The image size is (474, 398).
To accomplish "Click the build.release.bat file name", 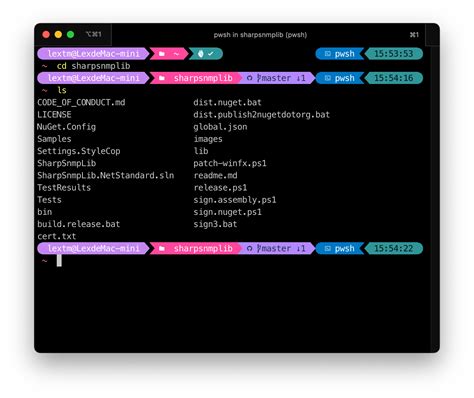I will tap(78, 224).
